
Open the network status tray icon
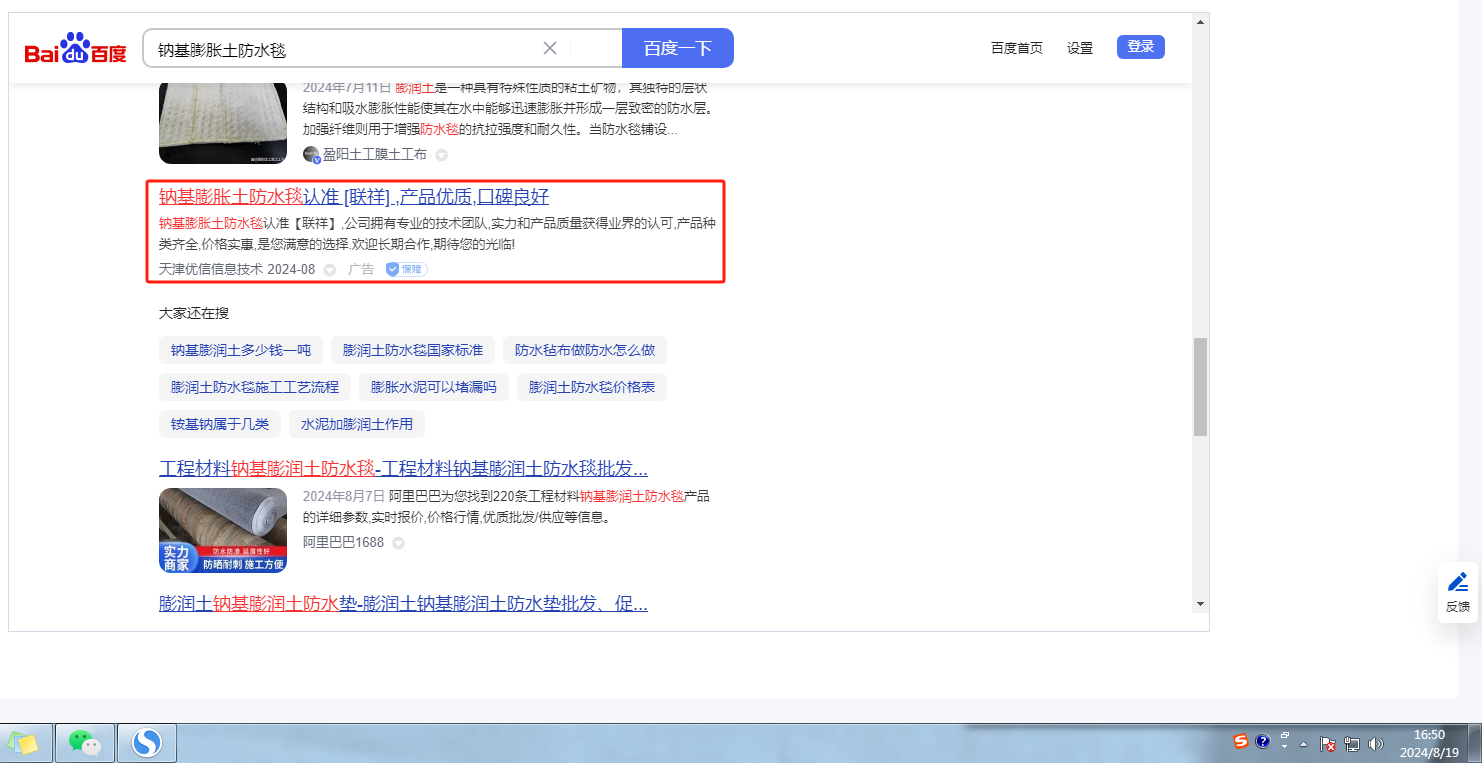click(x=1352, y=744)
